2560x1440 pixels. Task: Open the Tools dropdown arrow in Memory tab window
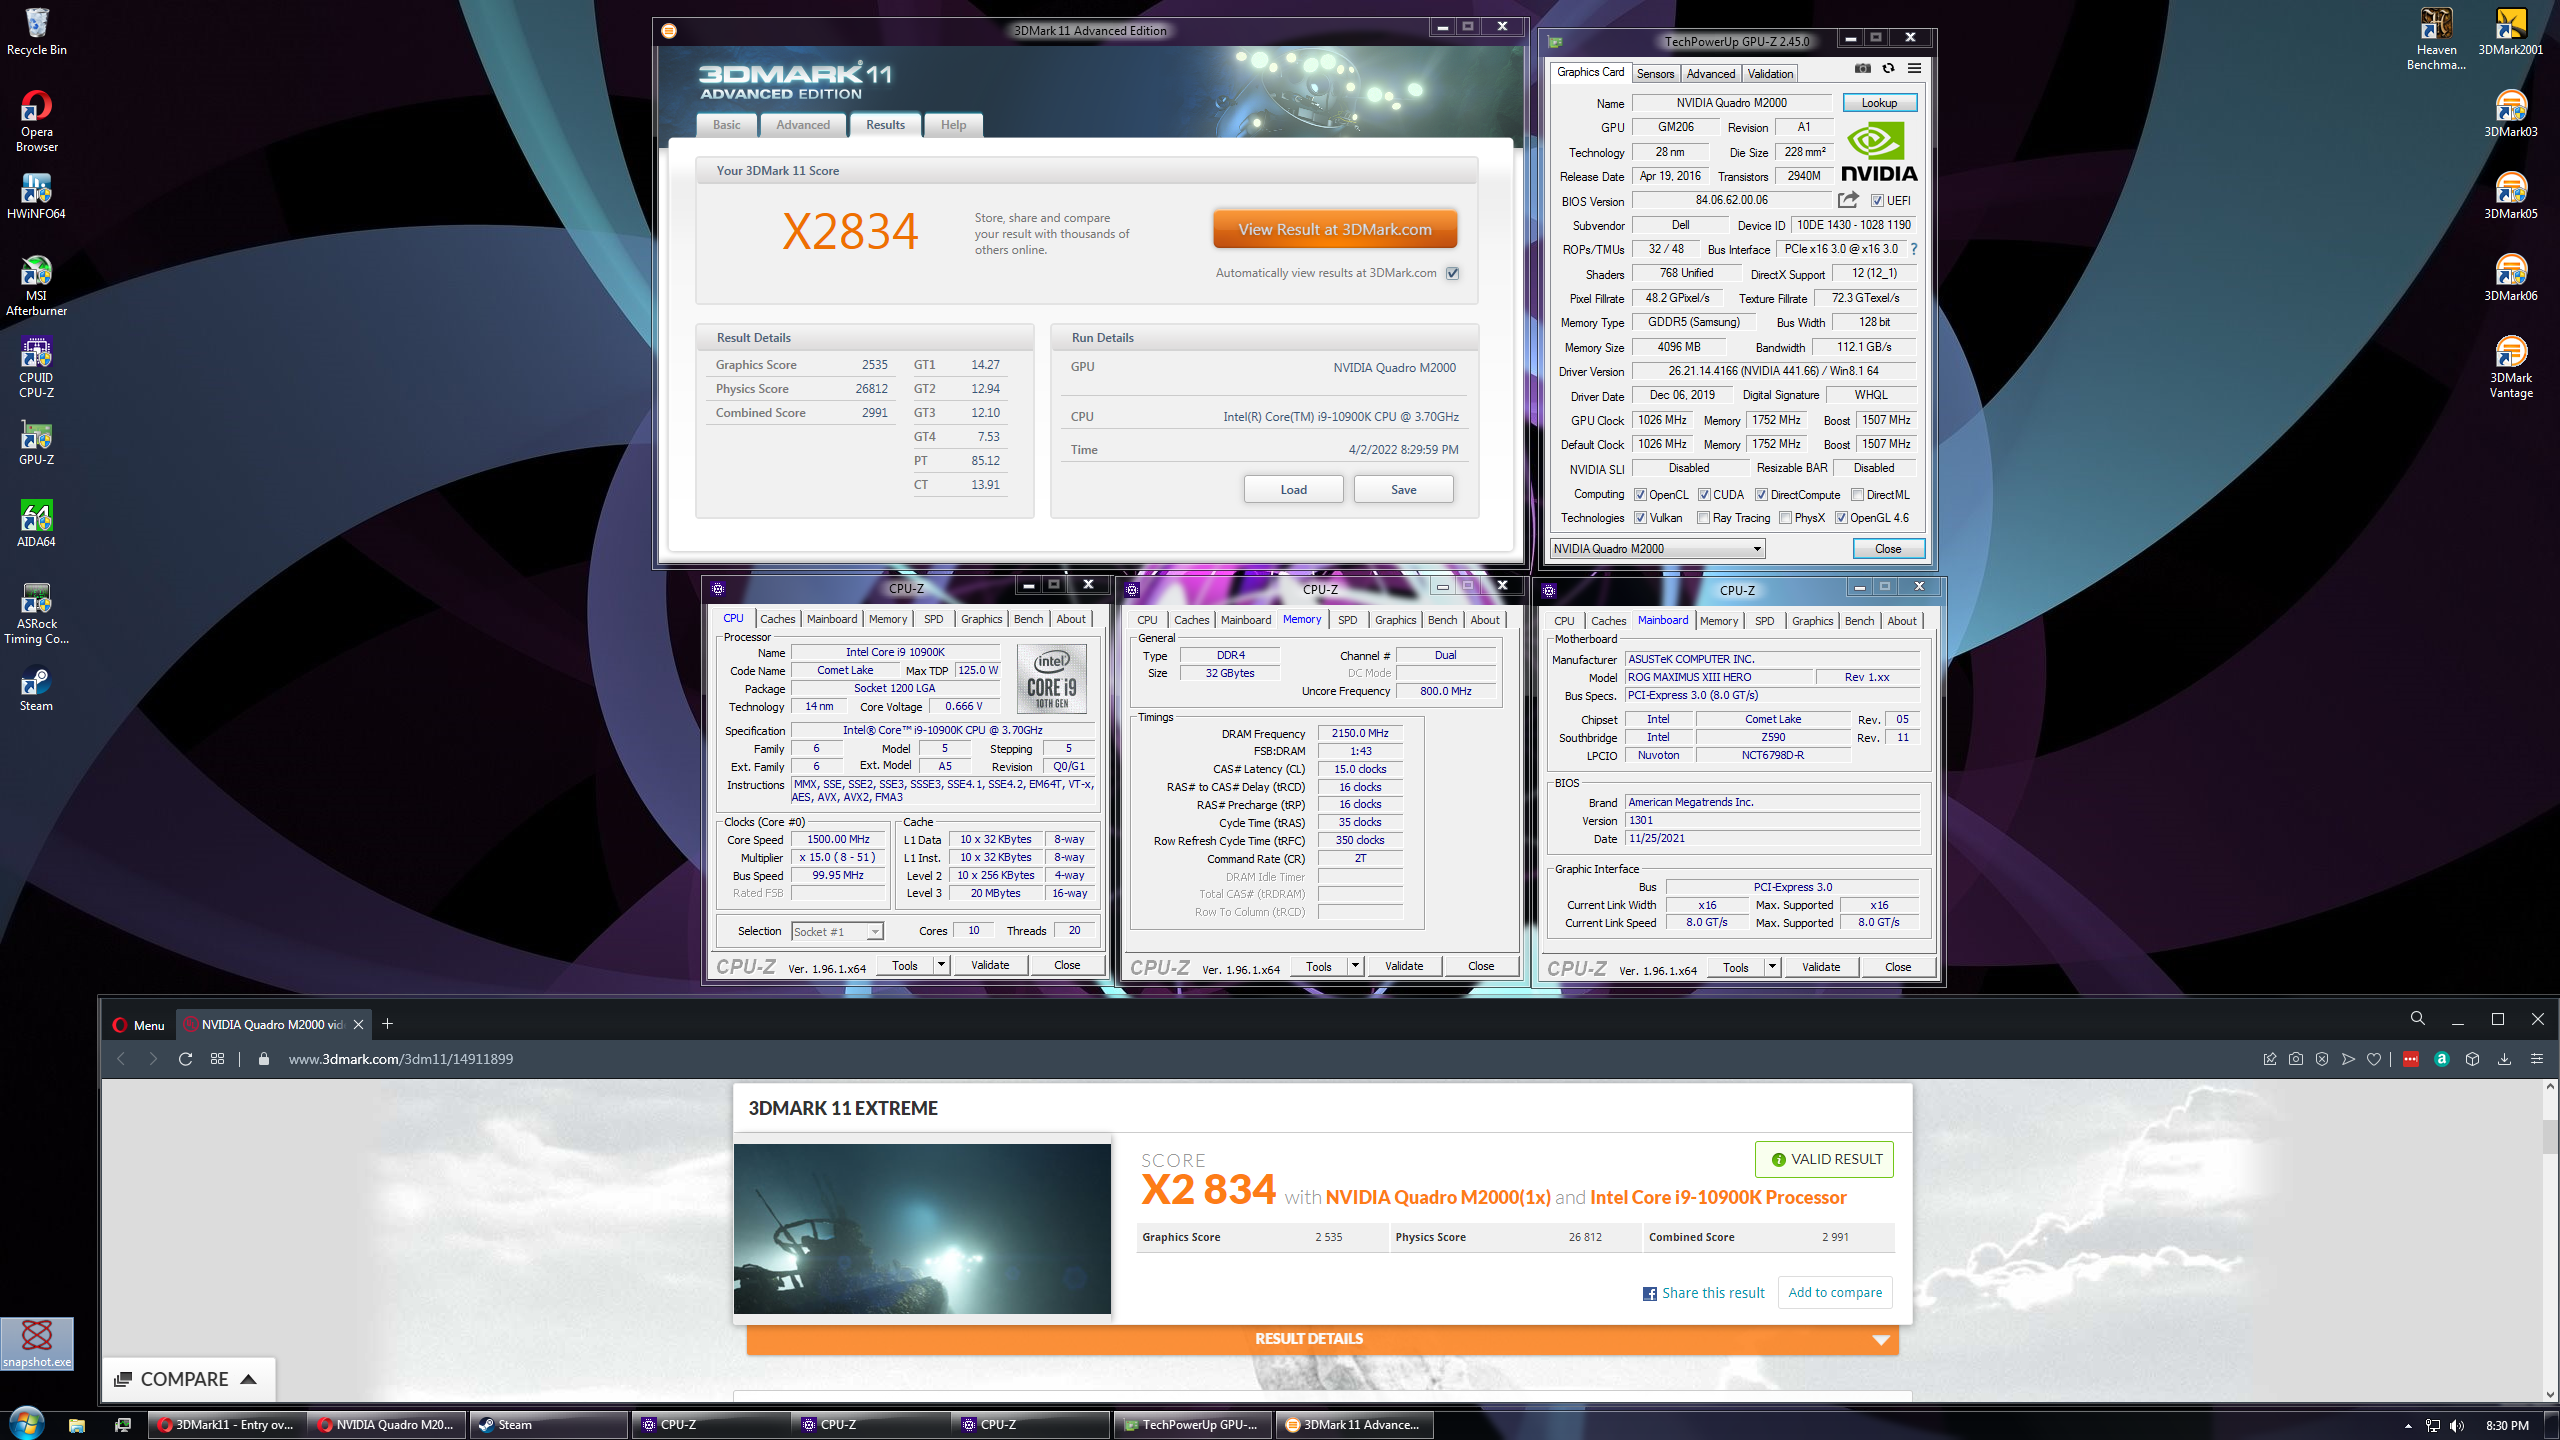[1355, 966]
